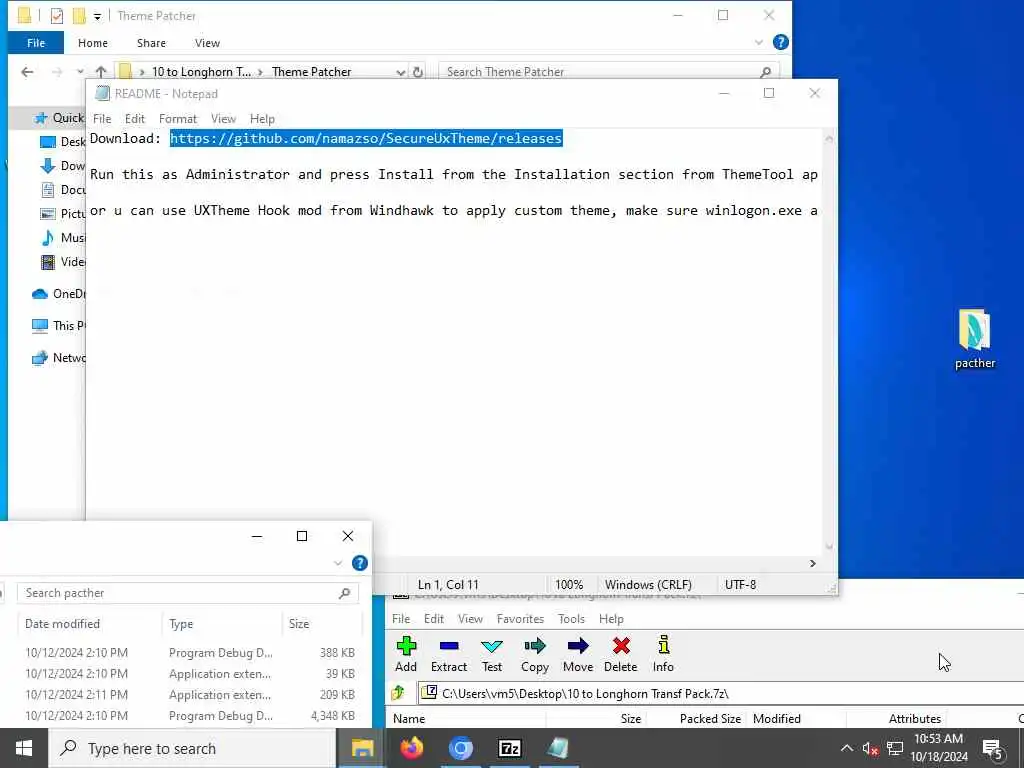This screenshot has width=1024, height=768.
Task: Open Help in Theme Patcher explorer window
Action: pyautogui.click(x=780, y=42)
